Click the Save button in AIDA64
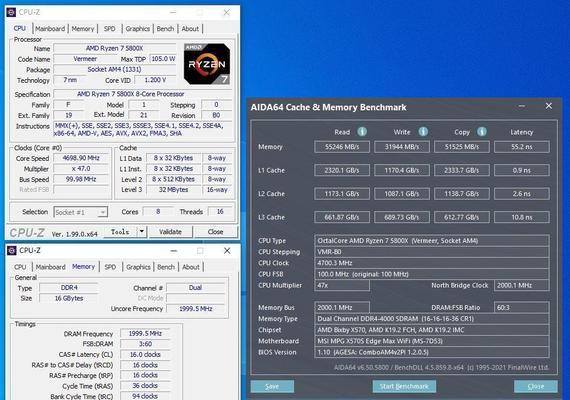This screenshot has width=570, height=400. 272,386
